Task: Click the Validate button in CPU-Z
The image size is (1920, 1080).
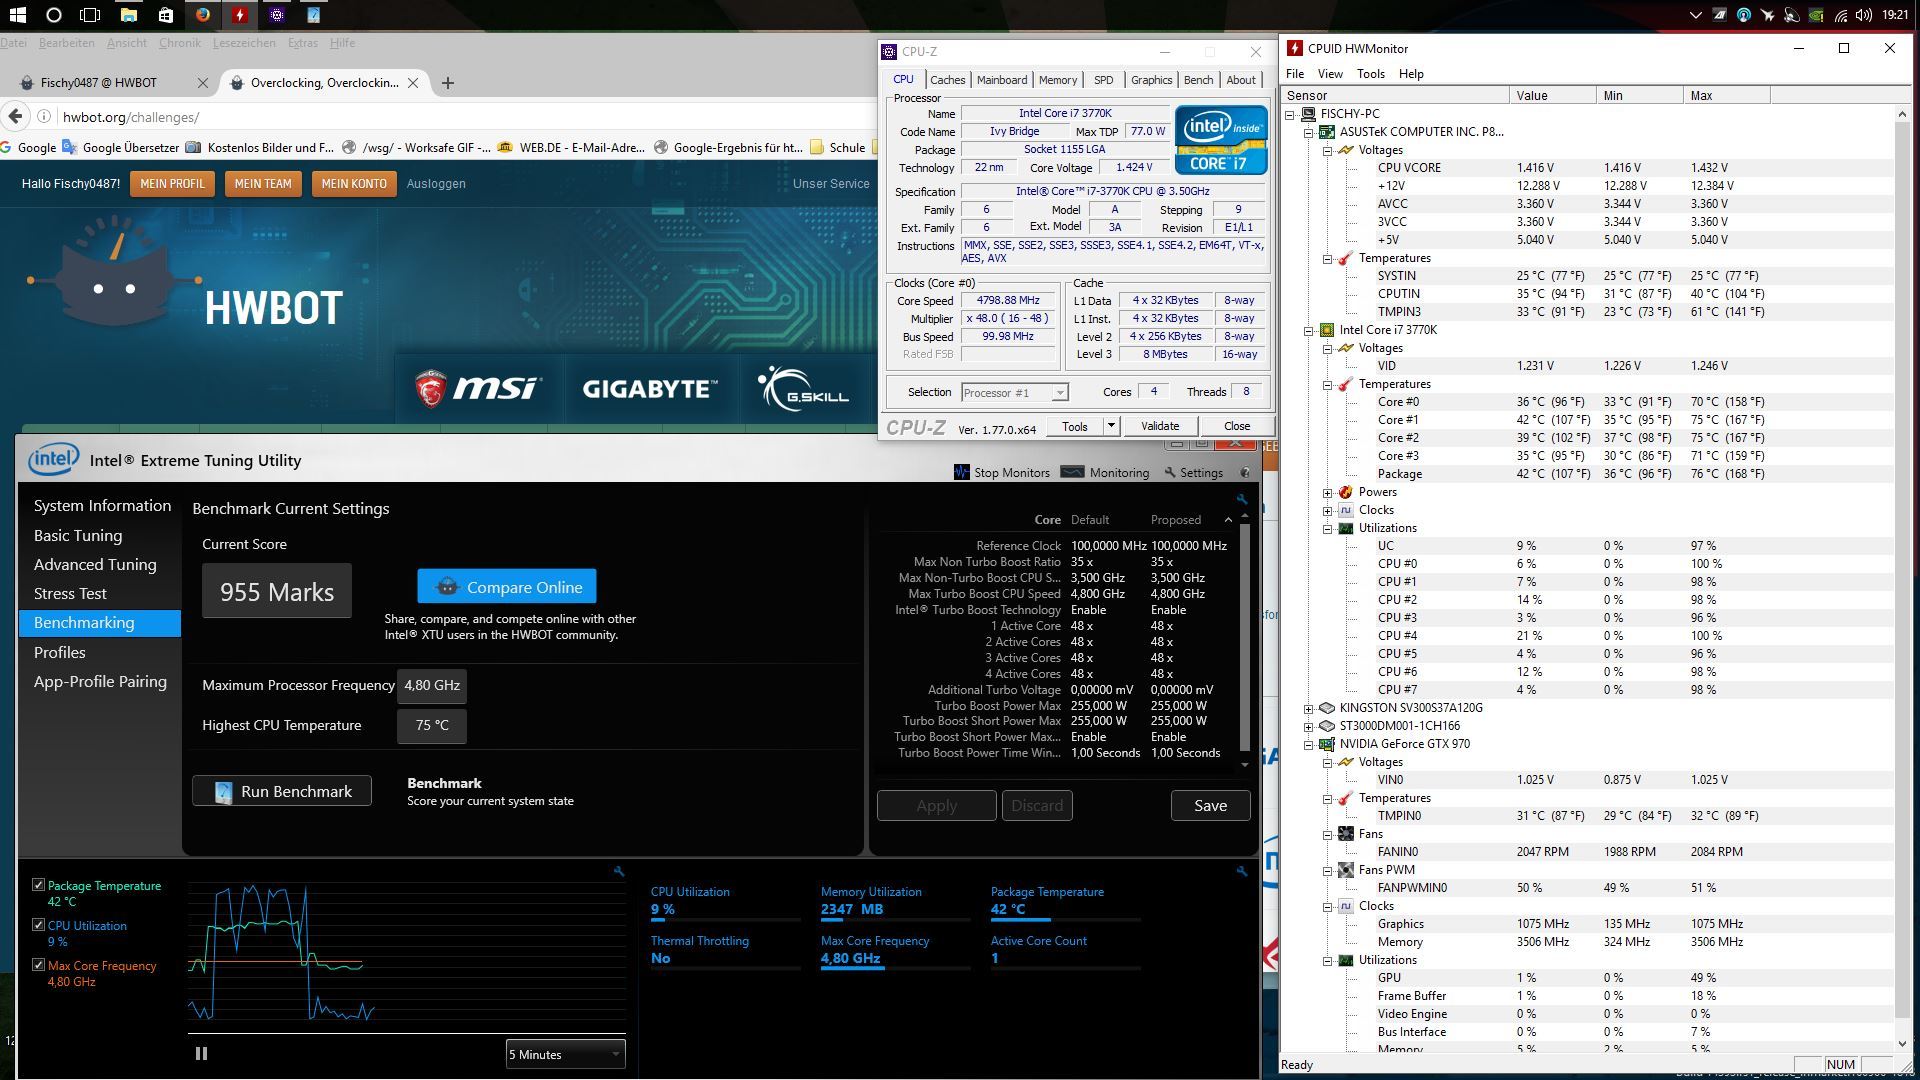Action: (x=1160, y=426)
